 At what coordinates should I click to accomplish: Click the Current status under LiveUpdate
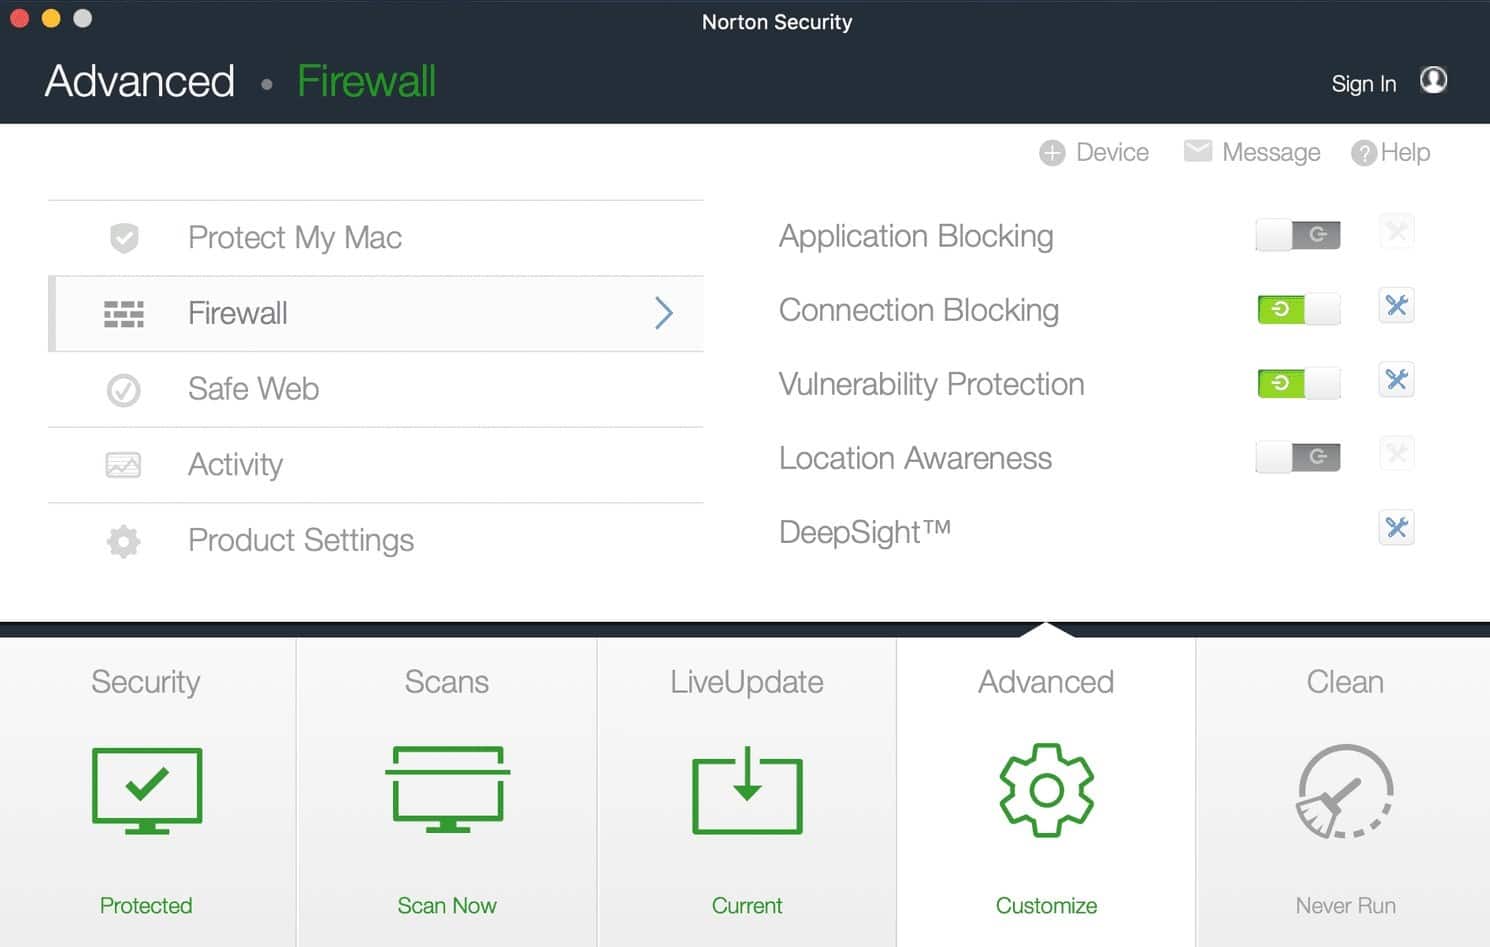pos(747,906)
